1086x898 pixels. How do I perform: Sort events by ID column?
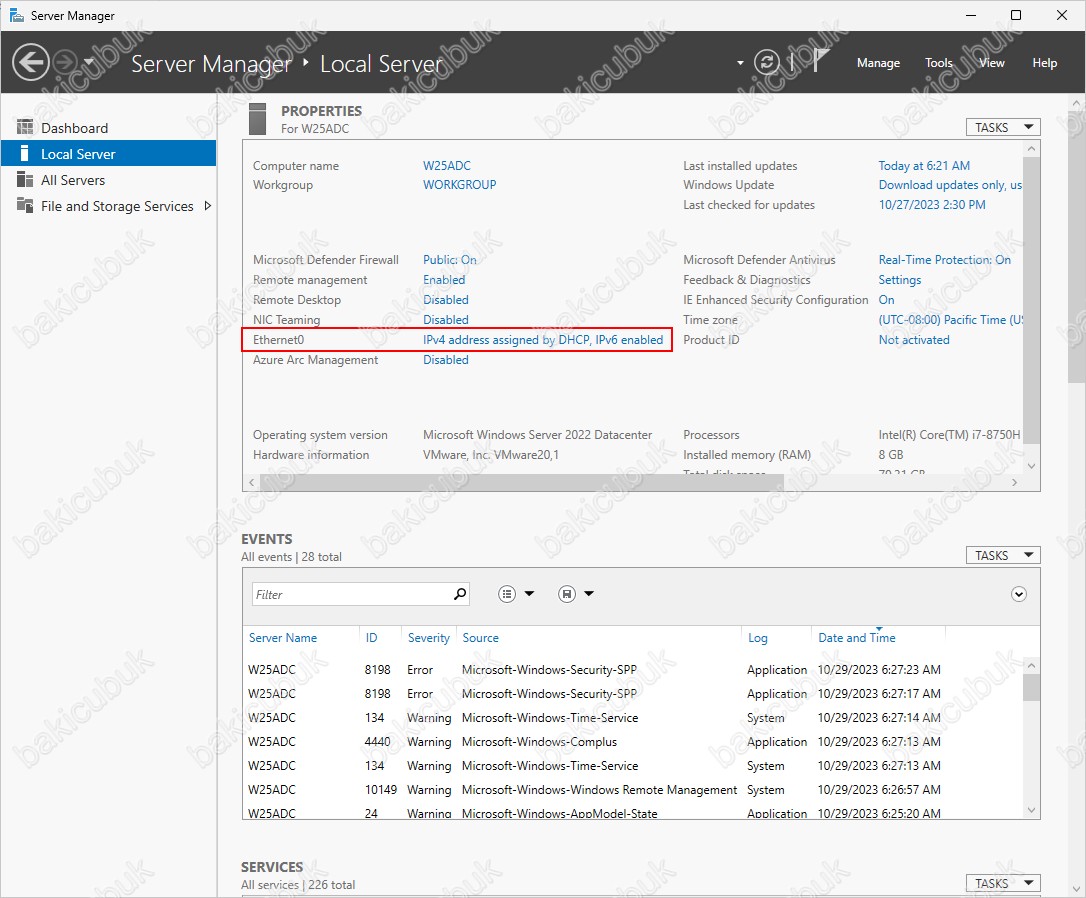pos(371,638)
